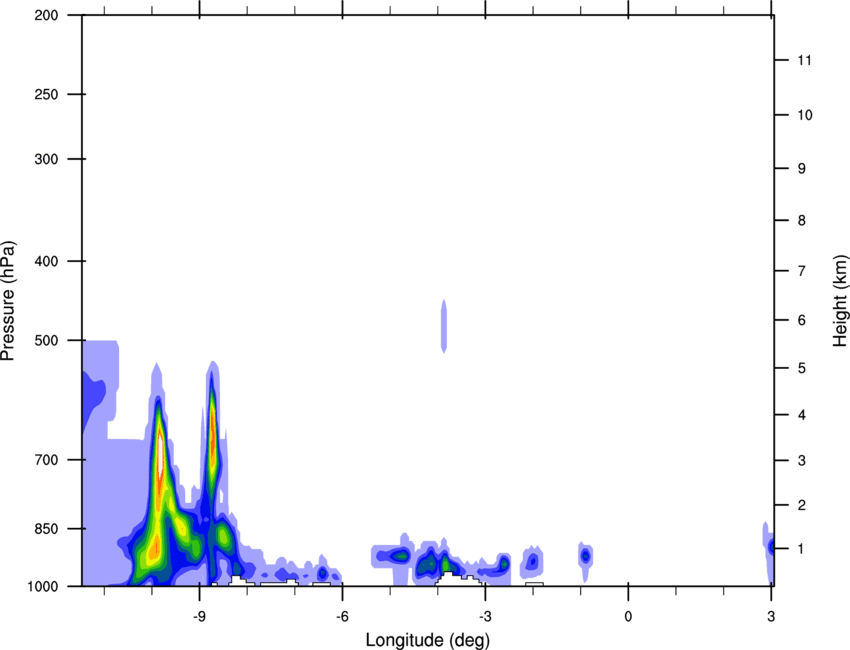Select the 250 pressure tick label

tap(46, 94)
